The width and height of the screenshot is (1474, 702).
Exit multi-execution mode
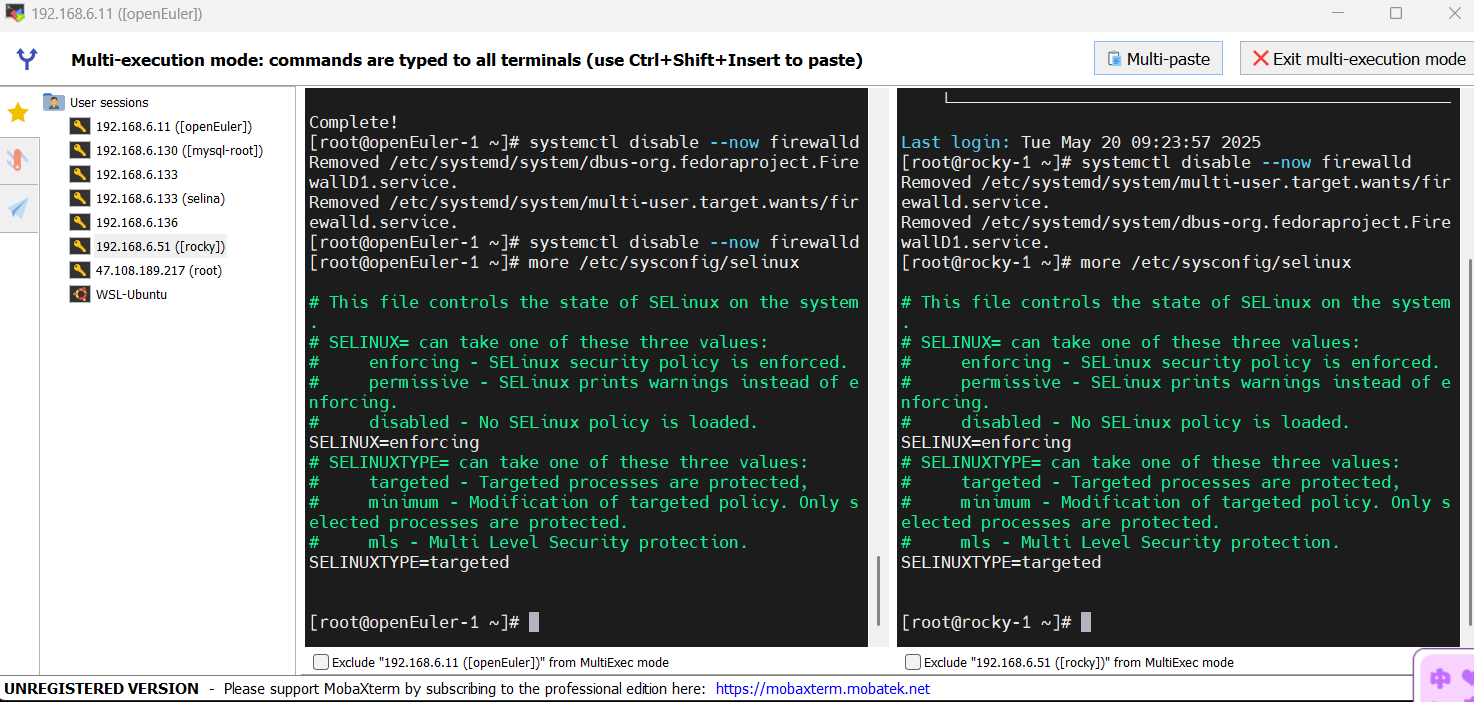pos(1357,59)
